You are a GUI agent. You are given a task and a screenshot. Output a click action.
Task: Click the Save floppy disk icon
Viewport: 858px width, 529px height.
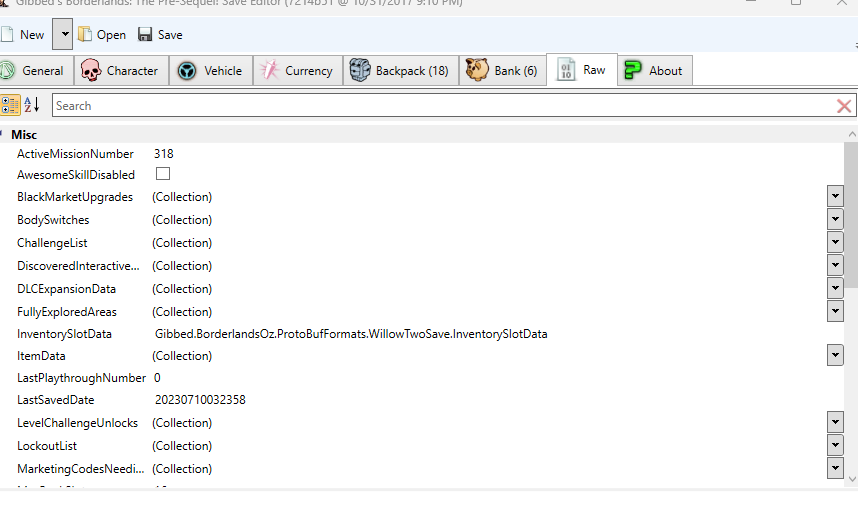pos(145,34)
